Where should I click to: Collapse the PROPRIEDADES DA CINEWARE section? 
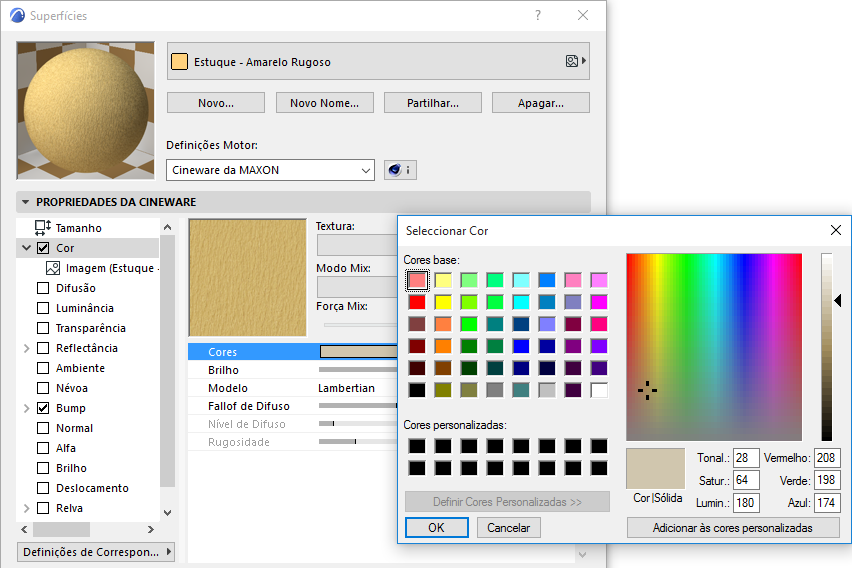coord(25,202)
